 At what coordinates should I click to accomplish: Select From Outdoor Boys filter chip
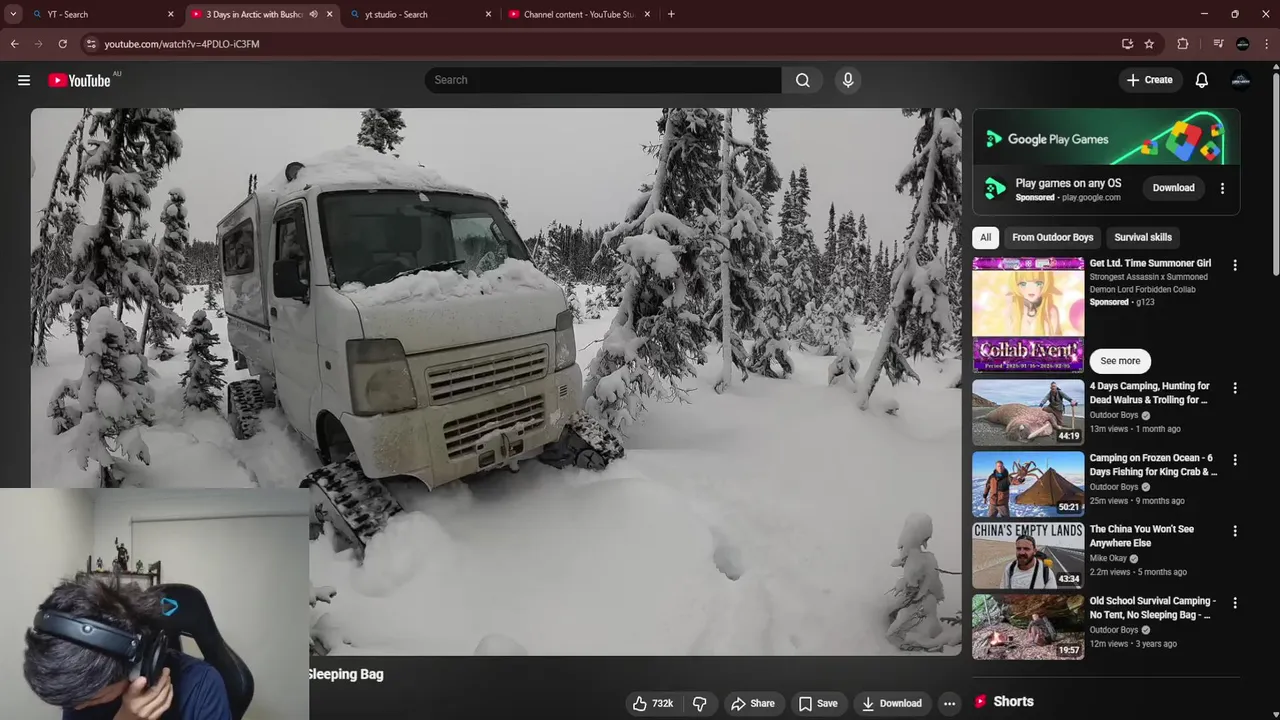[x=1052, y=237]
